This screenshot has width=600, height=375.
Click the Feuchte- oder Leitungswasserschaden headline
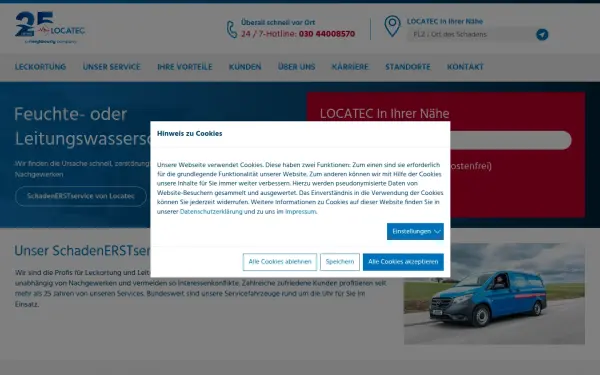(x=82, y=127)
